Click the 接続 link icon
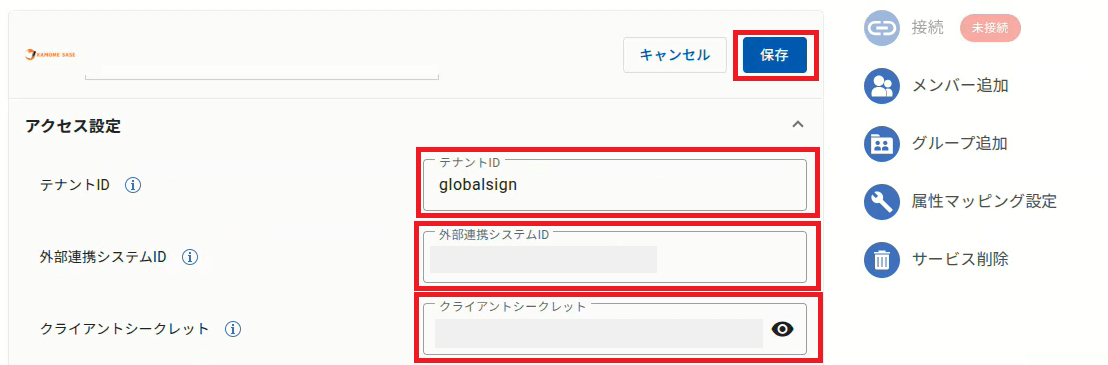Screen dimensions: 1108x365 (x=881, y=28)
